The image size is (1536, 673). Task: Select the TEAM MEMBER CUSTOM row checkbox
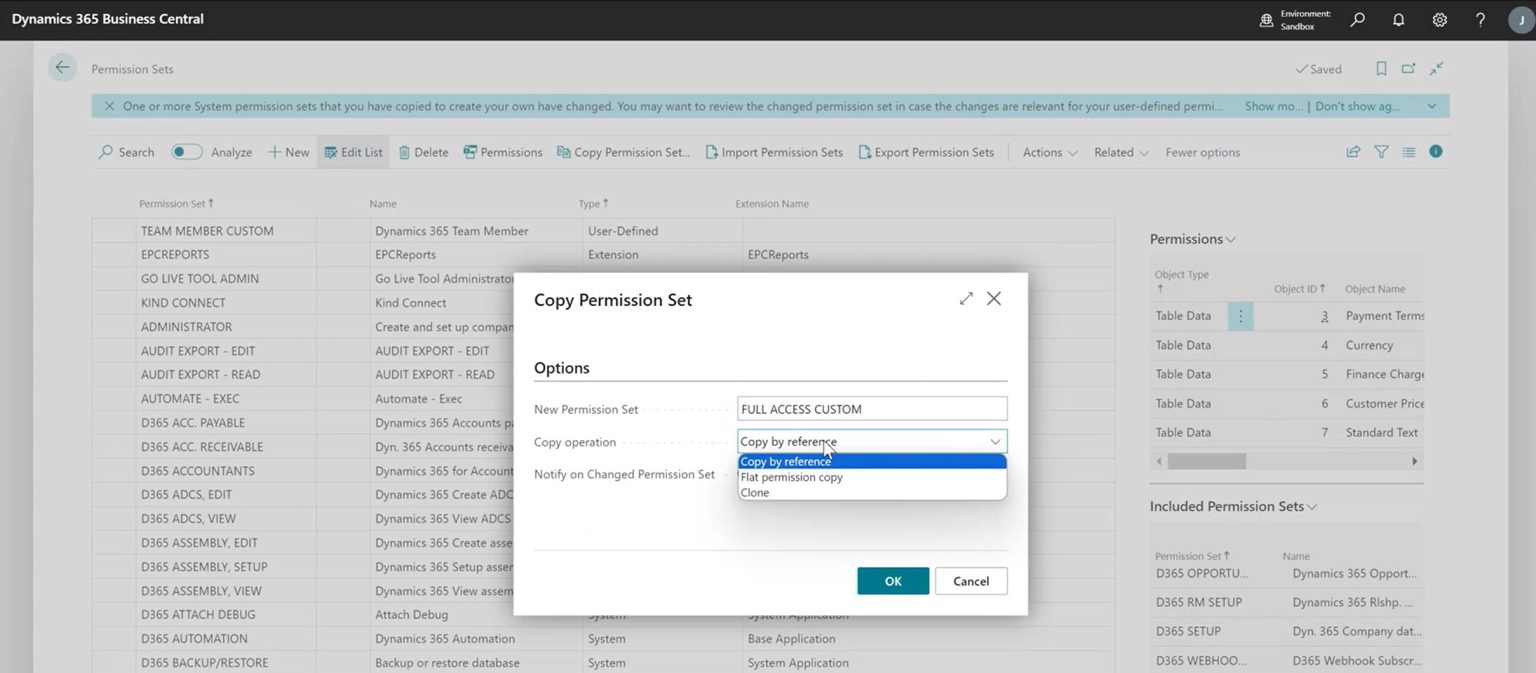click(112, 230)
